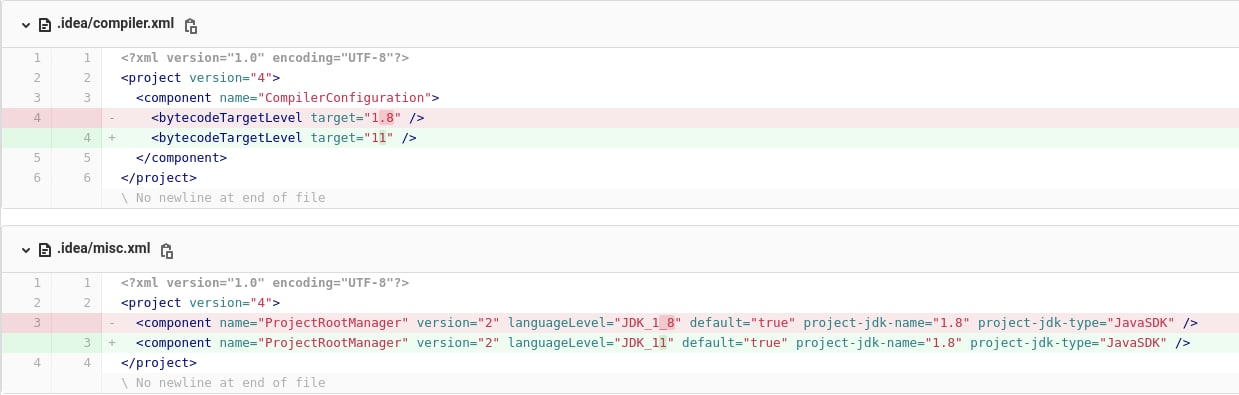Select removed line with target="1.8"
Viewport: 1239px width, 395px height.
coord(670,118)
